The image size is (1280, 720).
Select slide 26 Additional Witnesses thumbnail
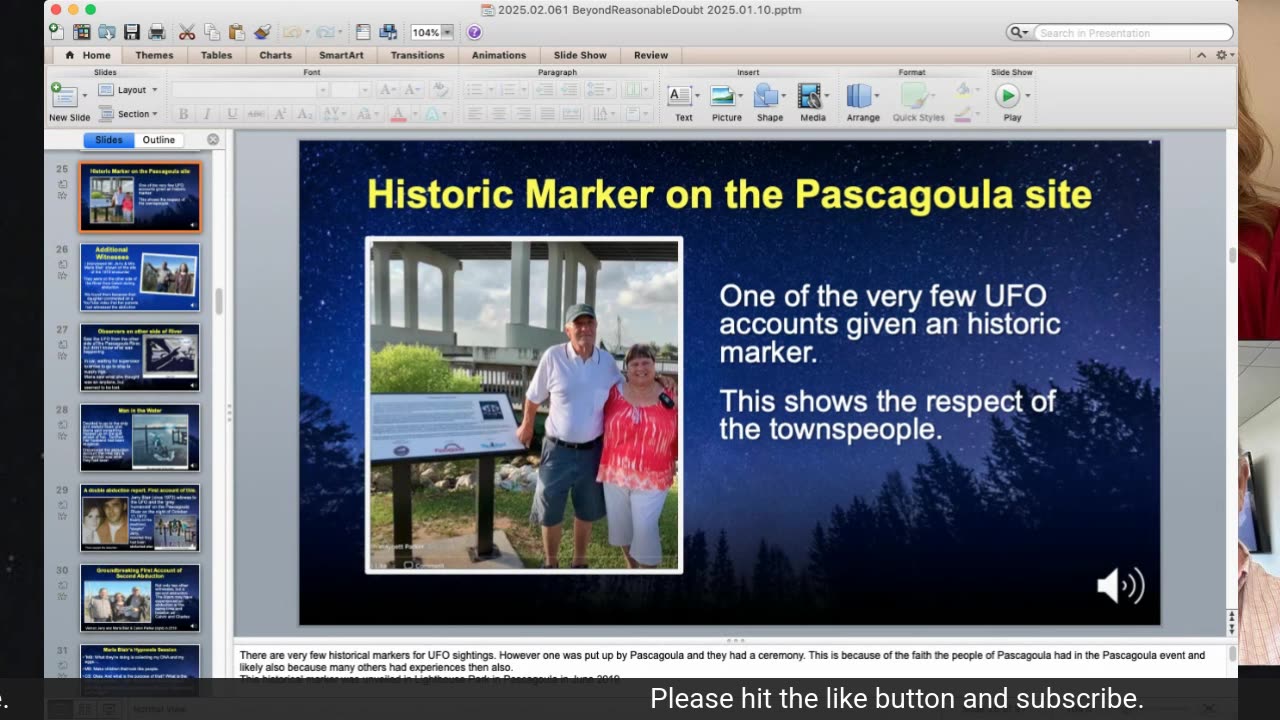tap(140, 277)
